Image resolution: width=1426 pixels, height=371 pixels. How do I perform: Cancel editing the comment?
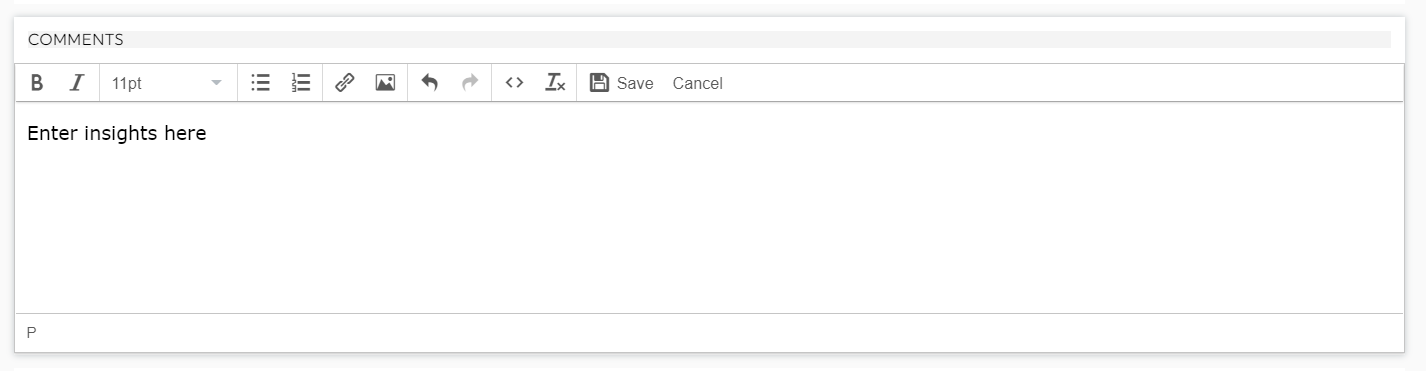click(697, 83)
